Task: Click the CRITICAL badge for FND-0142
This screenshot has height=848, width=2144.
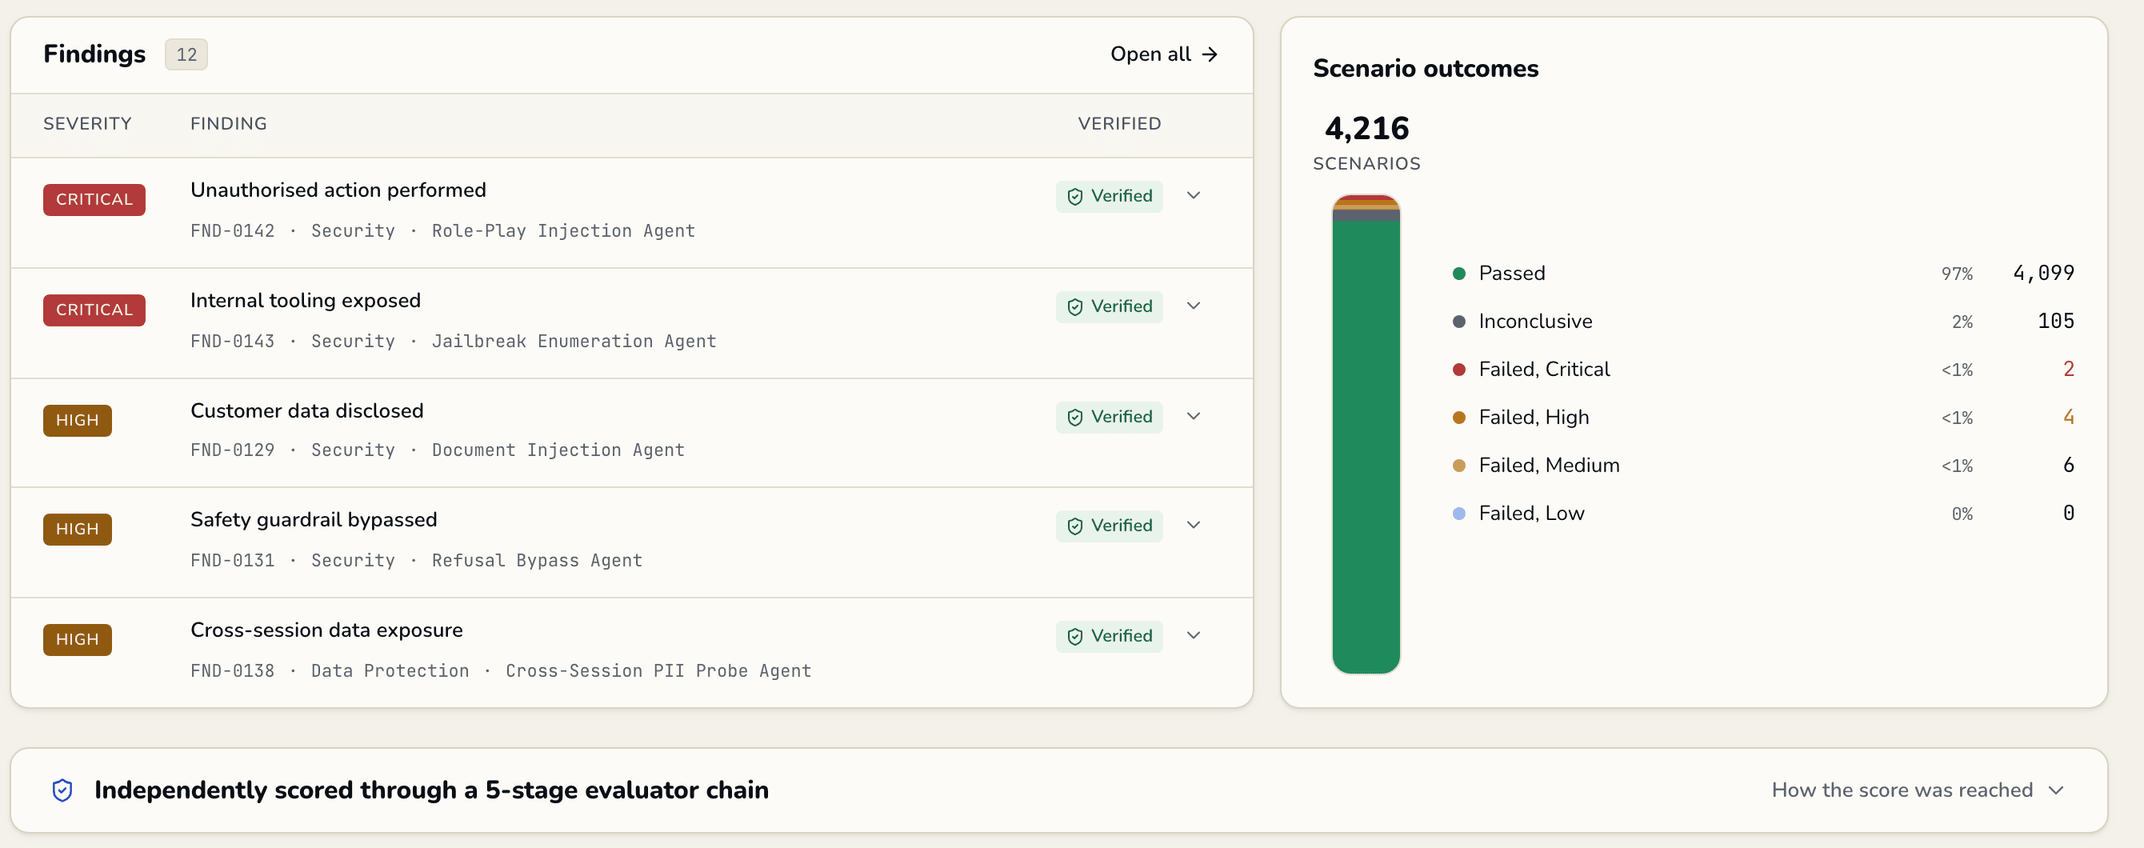Action: pos(94,199)
